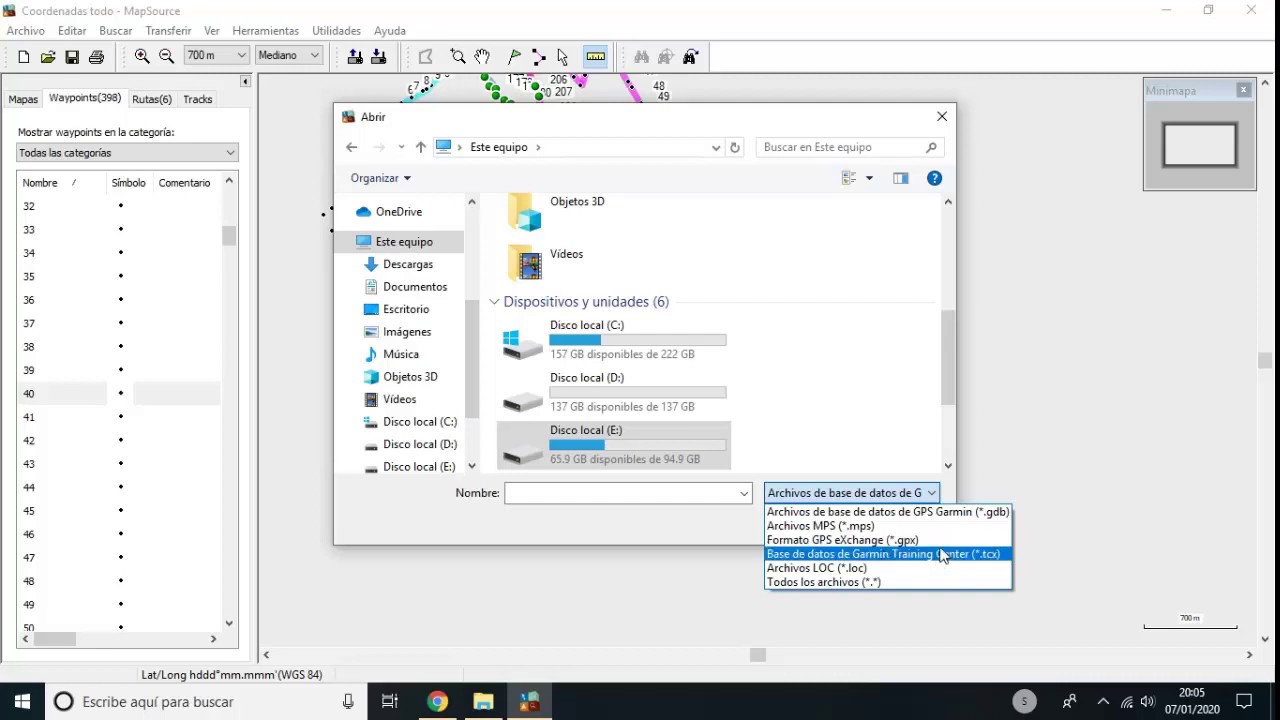Open the Archivo menu

[26, 31]
